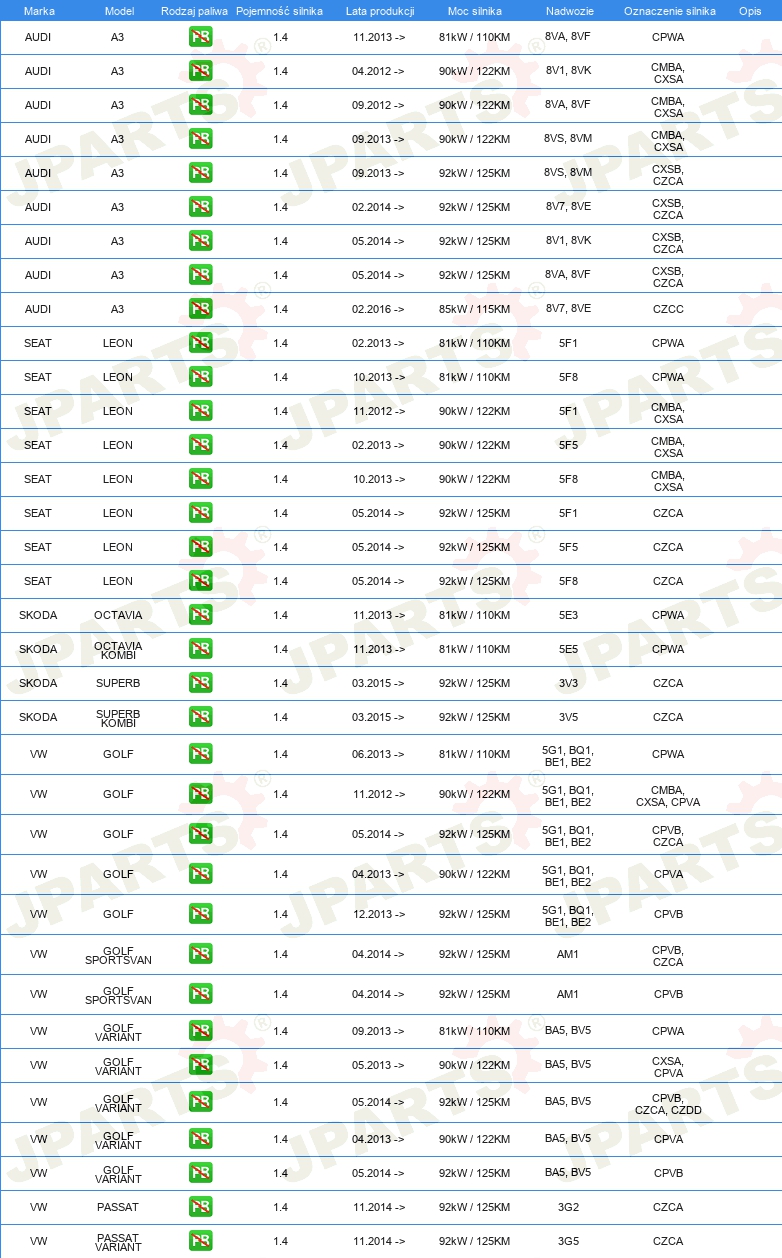The image size is (782, 1258).
Task: Click the Pojemność silnika column header
Action: click(280, 10)
